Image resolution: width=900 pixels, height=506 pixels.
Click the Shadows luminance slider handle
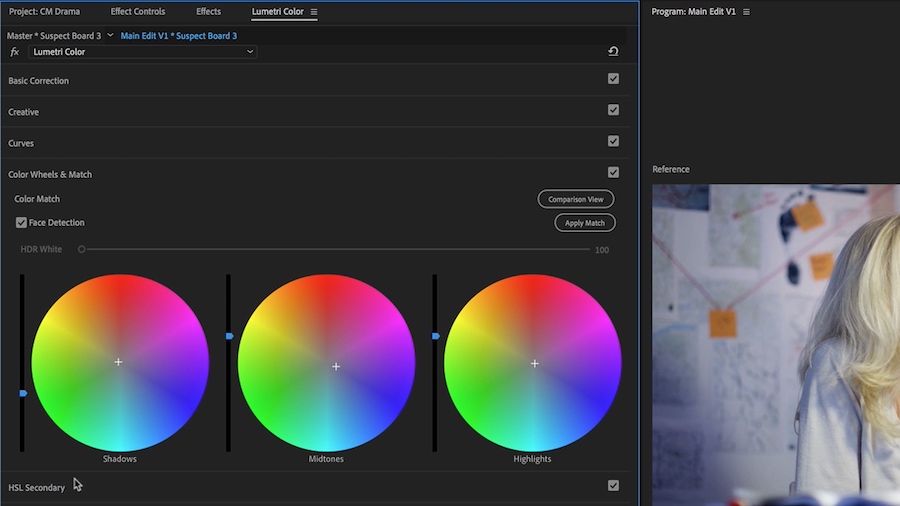23,393
